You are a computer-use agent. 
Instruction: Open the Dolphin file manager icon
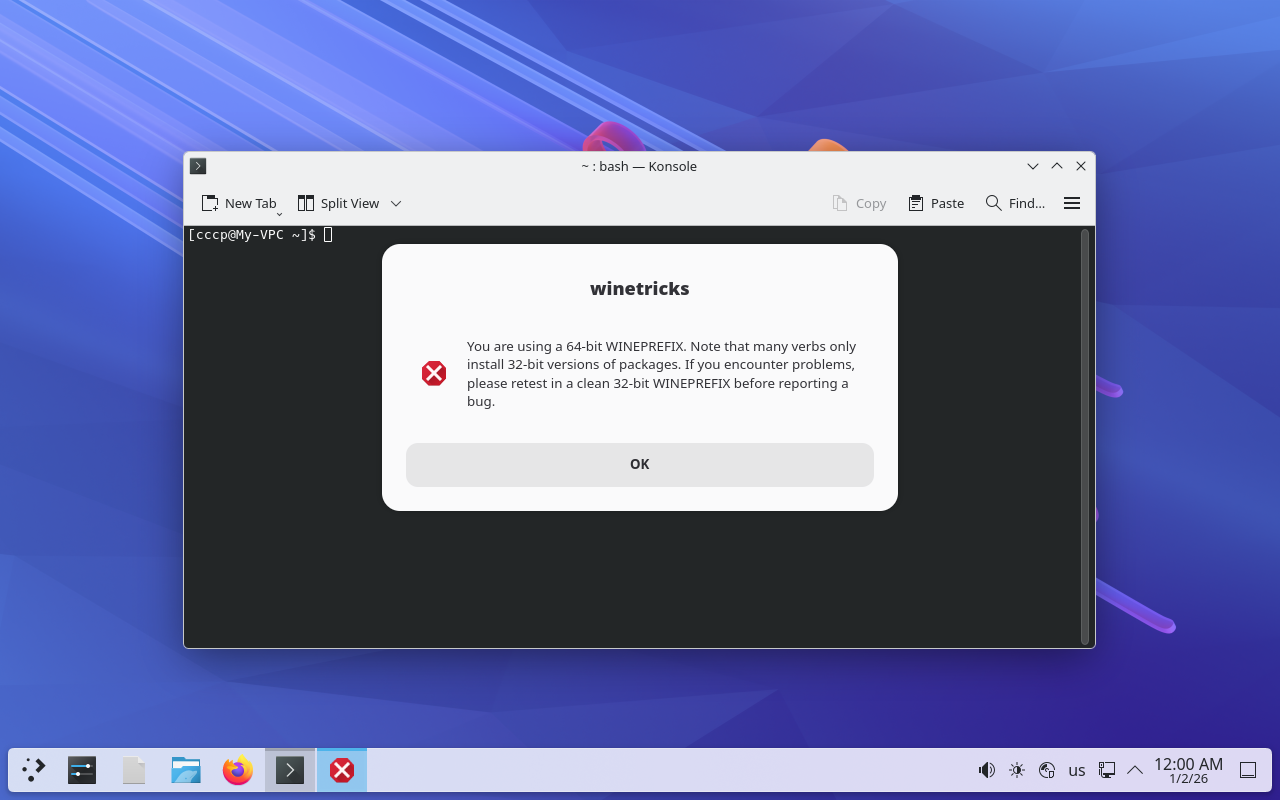pos(186,770)
